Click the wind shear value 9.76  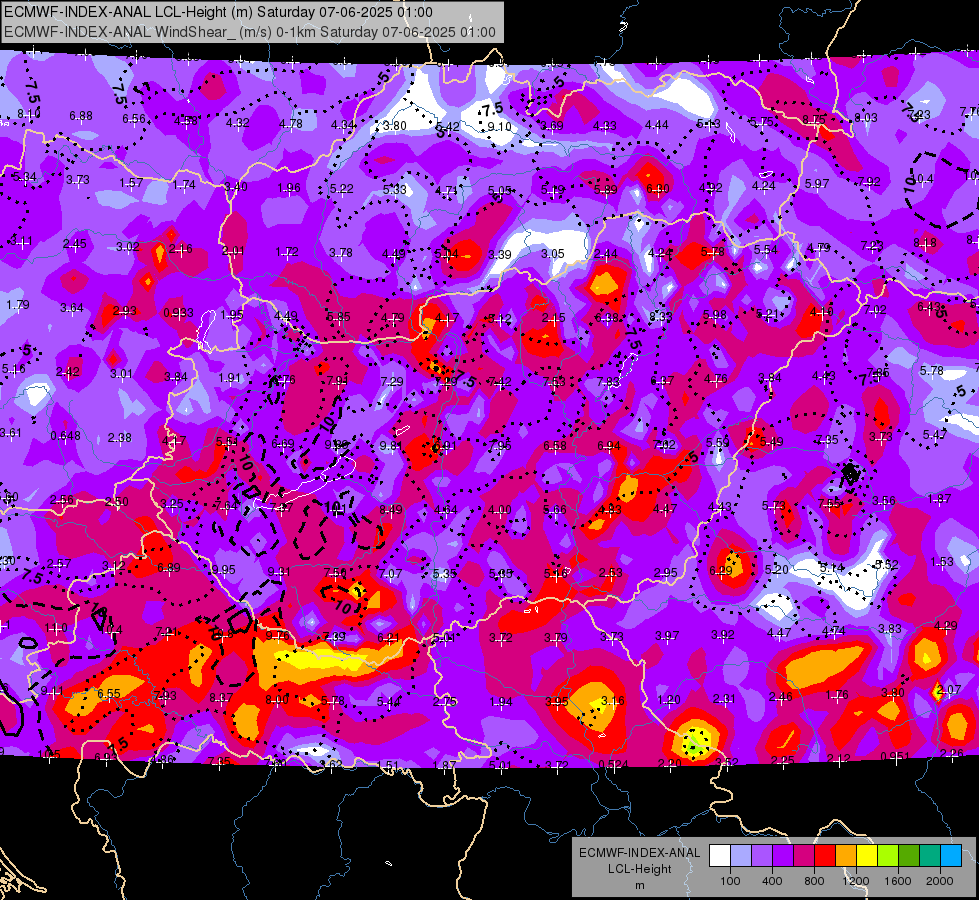pyautogui.click(x=277, y=635)
